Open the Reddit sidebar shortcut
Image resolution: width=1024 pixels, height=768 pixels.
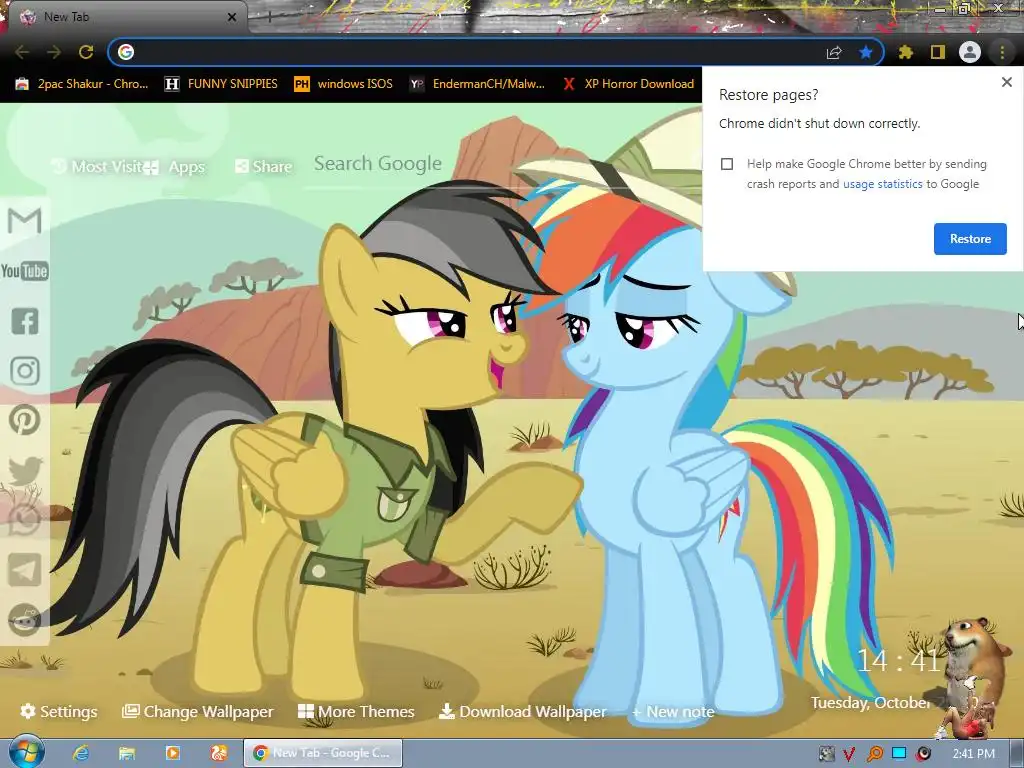pos(25,620)
